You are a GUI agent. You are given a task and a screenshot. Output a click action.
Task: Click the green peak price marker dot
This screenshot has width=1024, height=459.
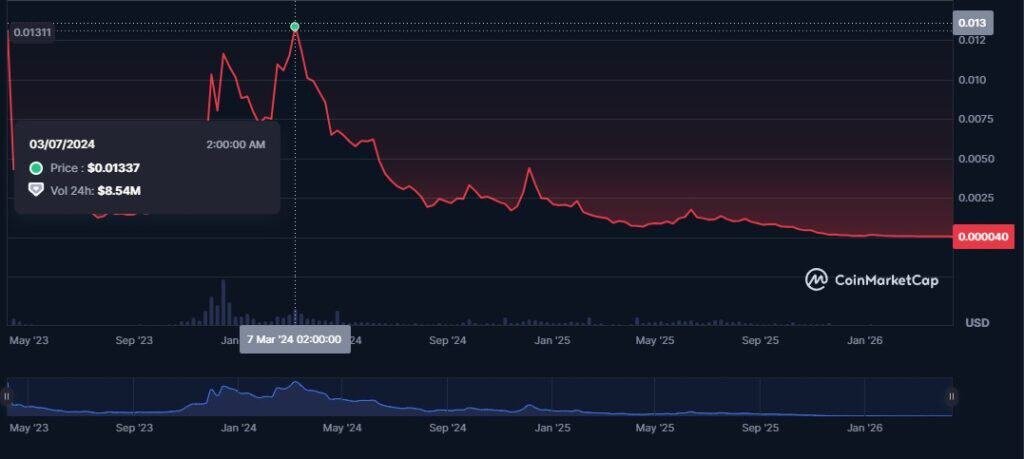point(295,27)
